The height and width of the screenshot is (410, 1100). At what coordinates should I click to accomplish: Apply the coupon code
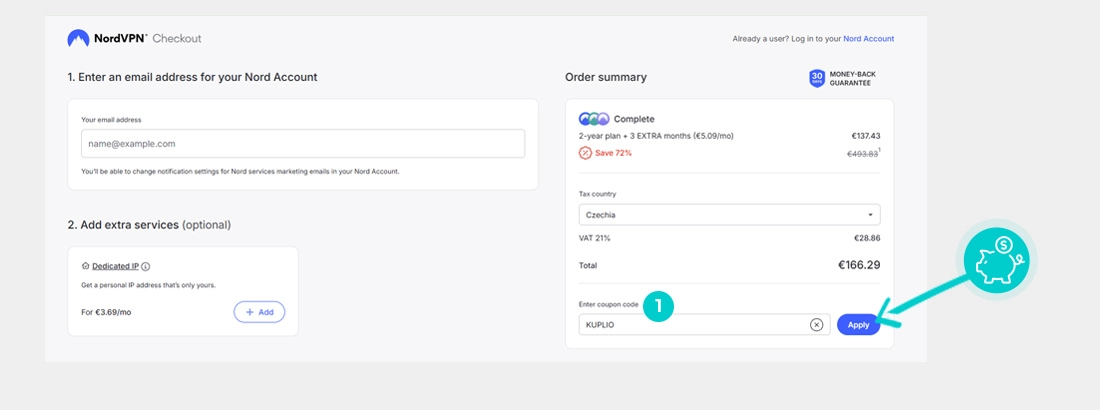tap(859, 325)
